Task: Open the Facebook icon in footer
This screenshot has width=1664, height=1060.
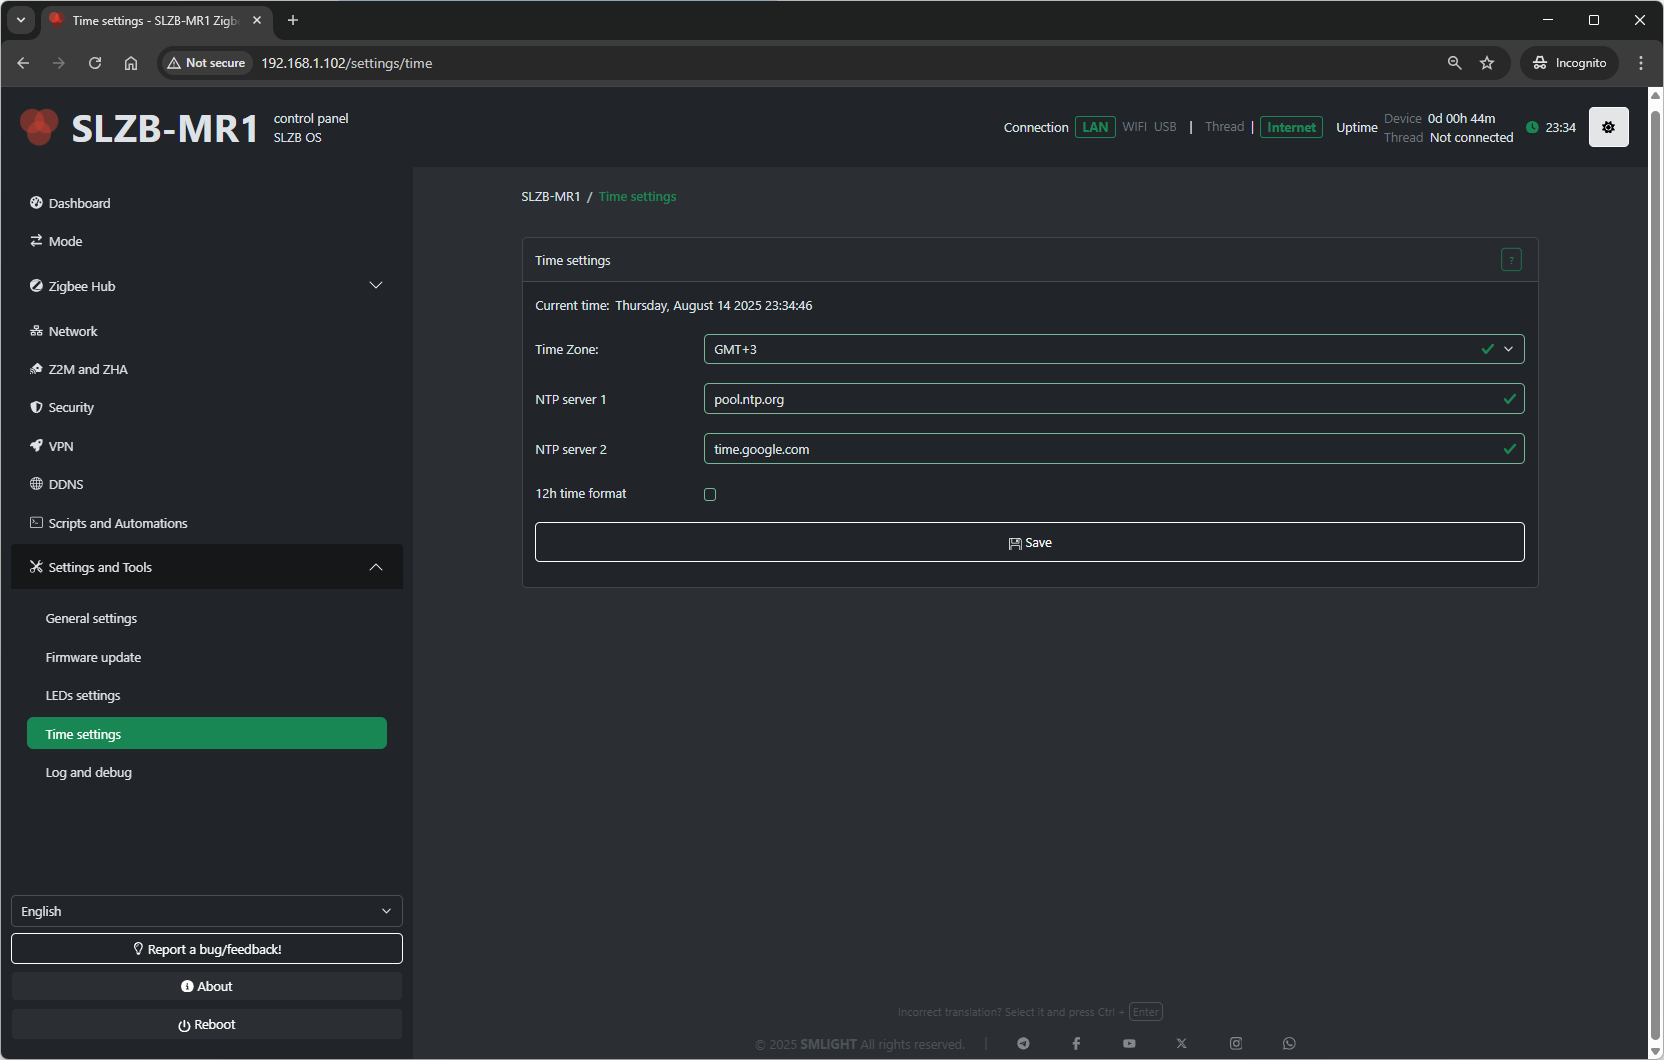Action: [x=1076, y=1043]
